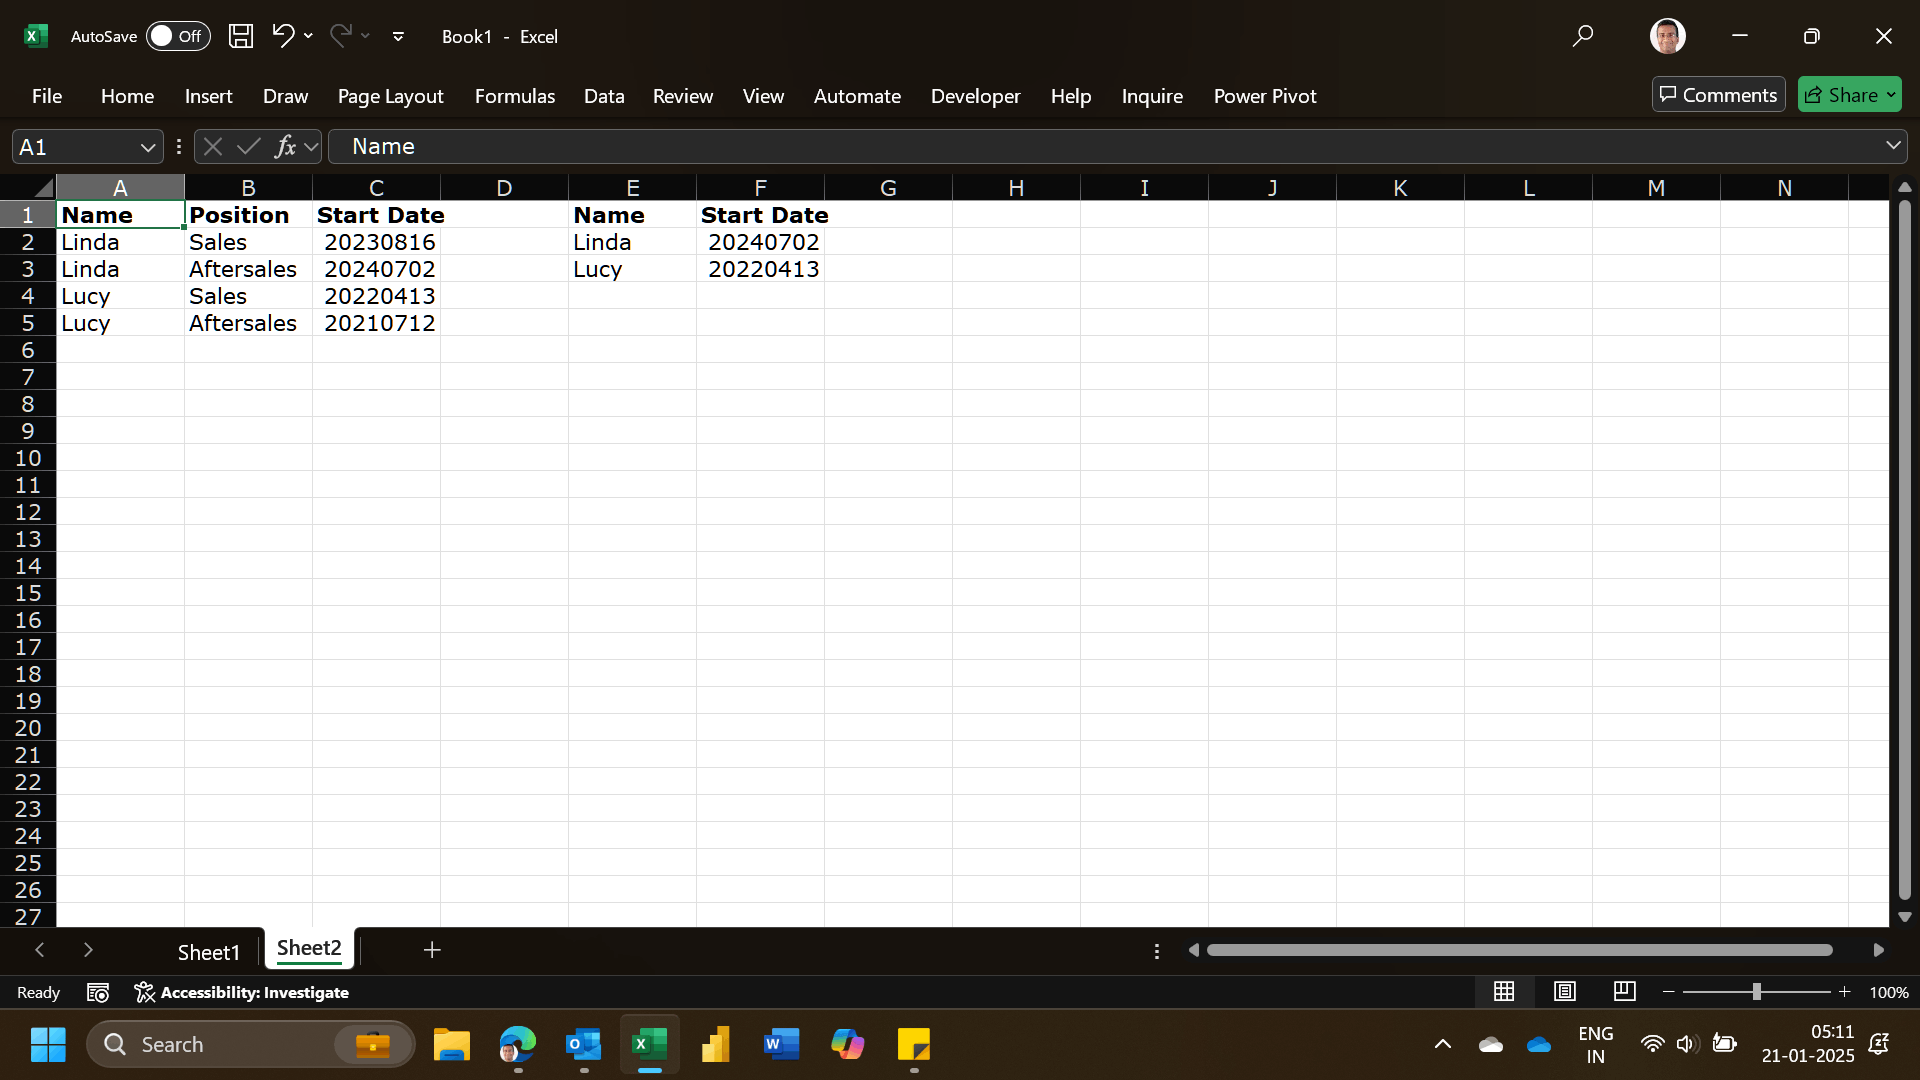Select Page Layout view in the status bar
1920x1080 pixels.
(1565, 991)
